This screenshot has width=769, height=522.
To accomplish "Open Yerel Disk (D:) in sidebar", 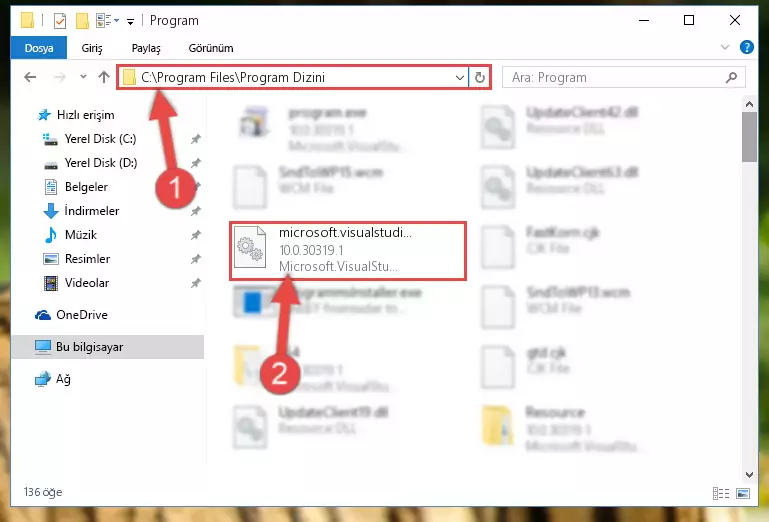I will point(101,163).
